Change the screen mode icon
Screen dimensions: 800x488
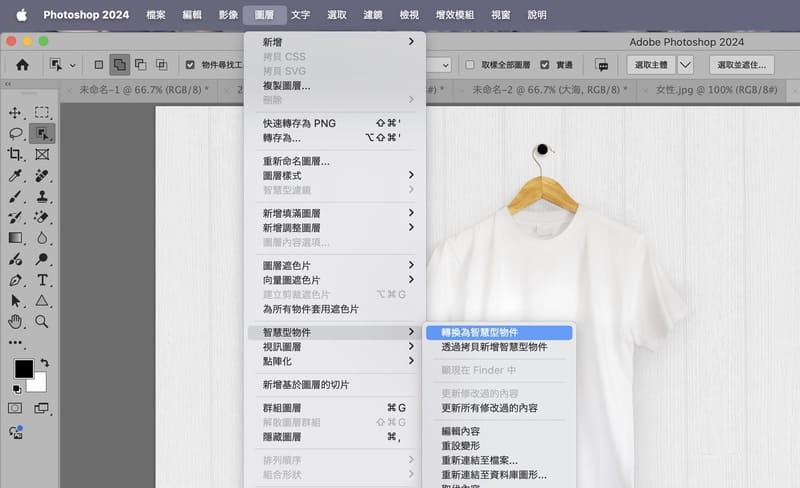41,408
